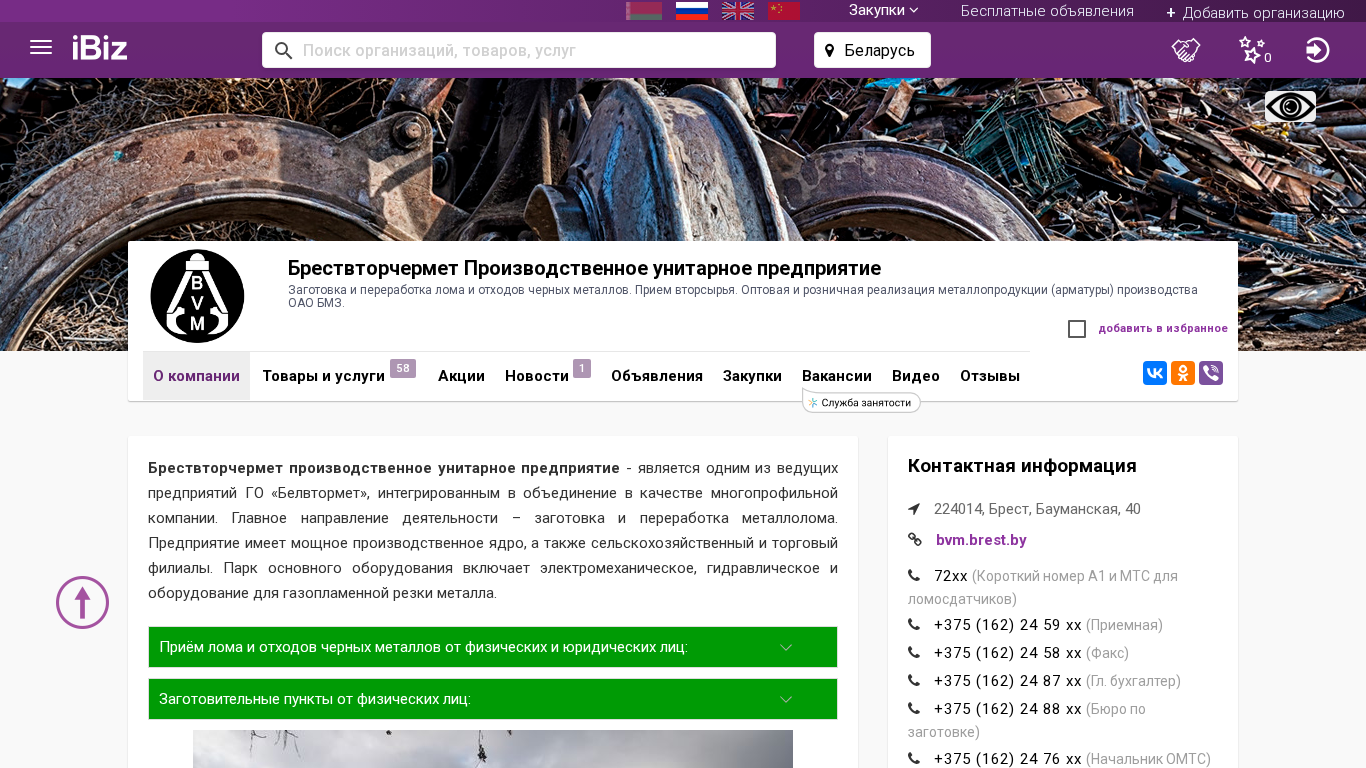Toggle the accessibility eye view
Viewport: 1366px width, 768px height.
pyautogui.click(x=1290, y=107)
